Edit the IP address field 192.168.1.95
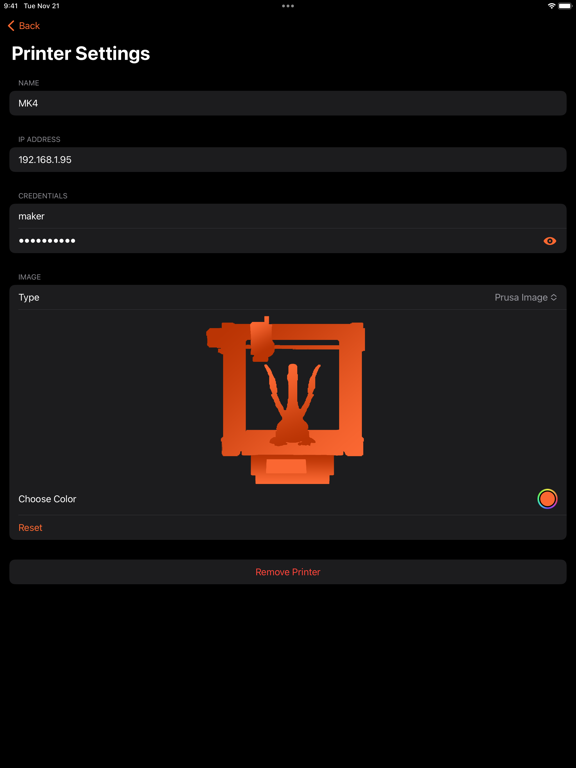This screenshot has height=768, width=576. point(288,160)
